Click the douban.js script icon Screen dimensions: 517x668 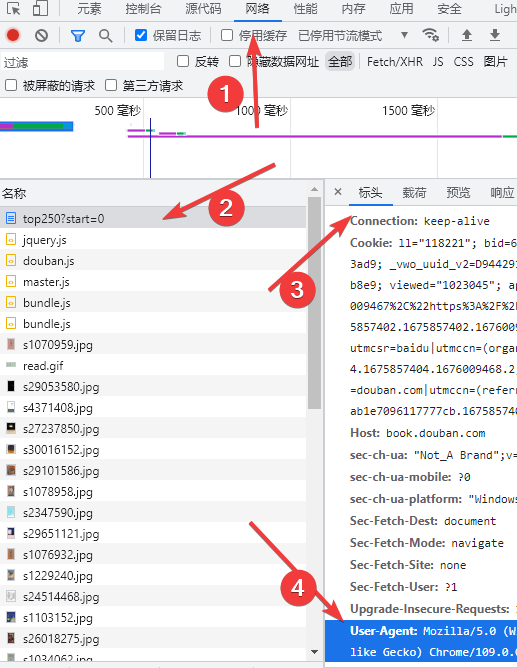[x=11, y=260]
